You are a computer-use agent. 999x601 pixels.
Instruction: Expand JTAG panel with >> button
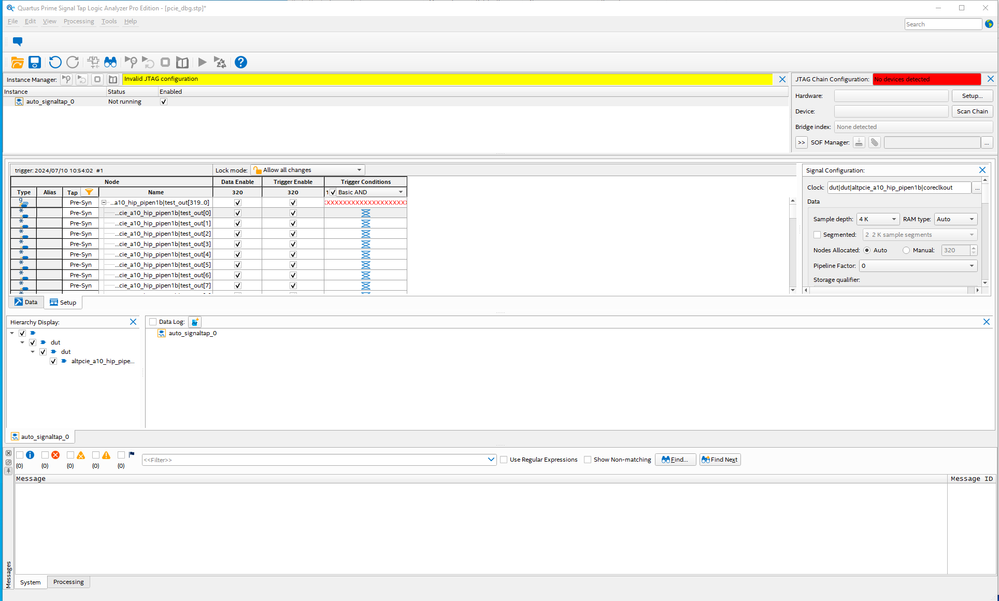801,143
